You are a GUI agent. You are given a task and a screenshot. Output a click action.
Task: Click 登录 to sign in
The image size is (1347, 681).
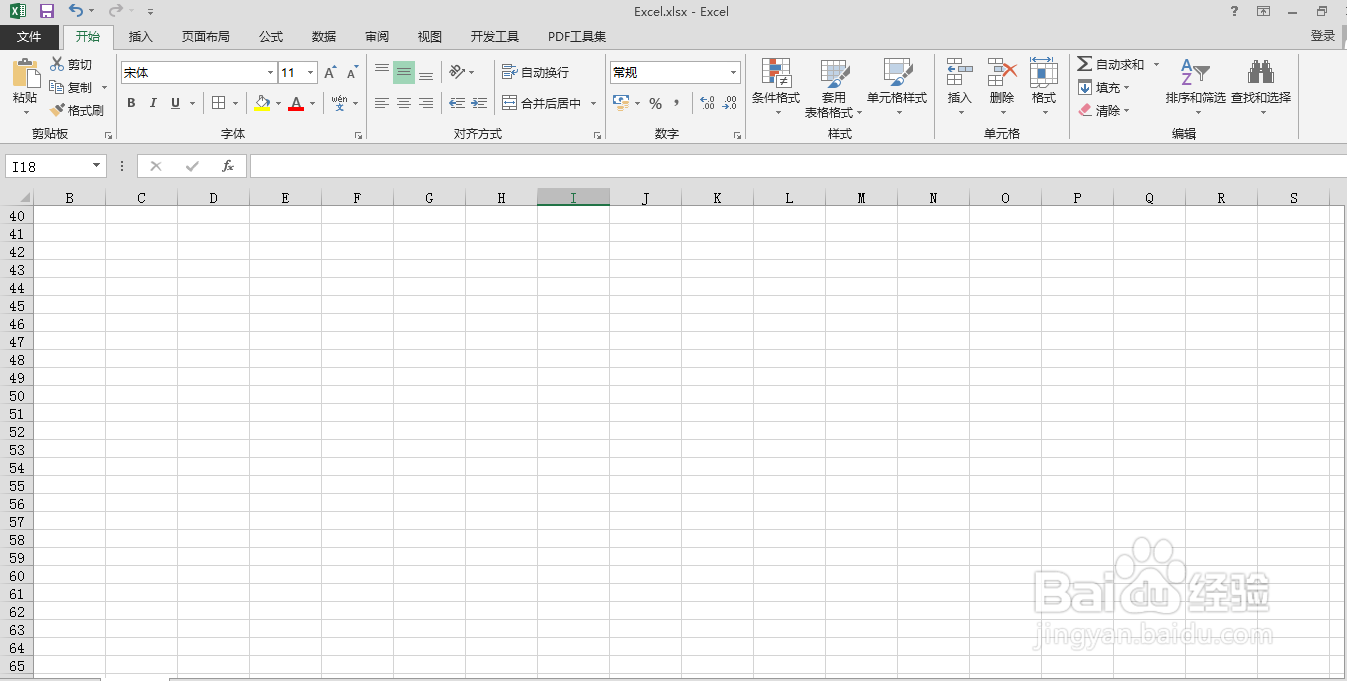1322,36
